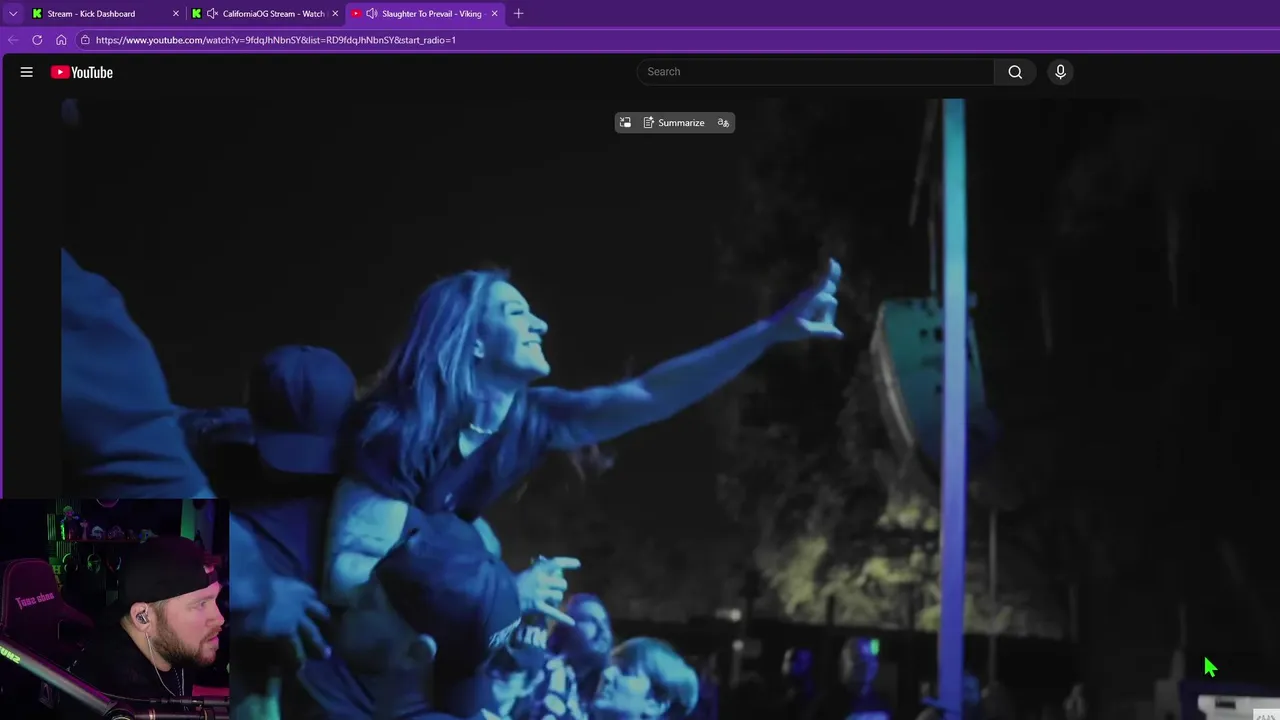Start voice search with microphone icon
This screenshot has height=720, width=1280.
1061,72
